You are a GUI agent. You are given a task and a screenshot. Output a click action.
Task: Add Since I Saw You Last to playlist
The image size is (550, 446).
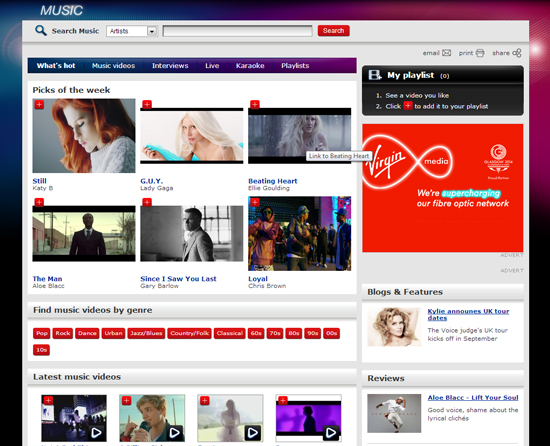(147, 202)
